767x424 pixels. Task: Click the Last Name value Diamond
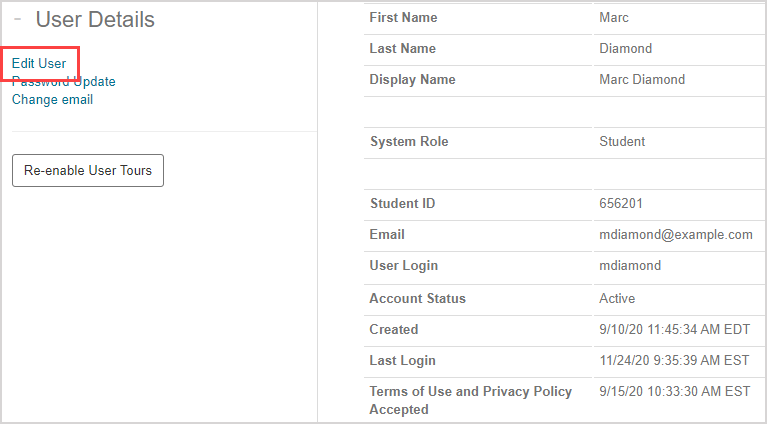coord(625,49)
